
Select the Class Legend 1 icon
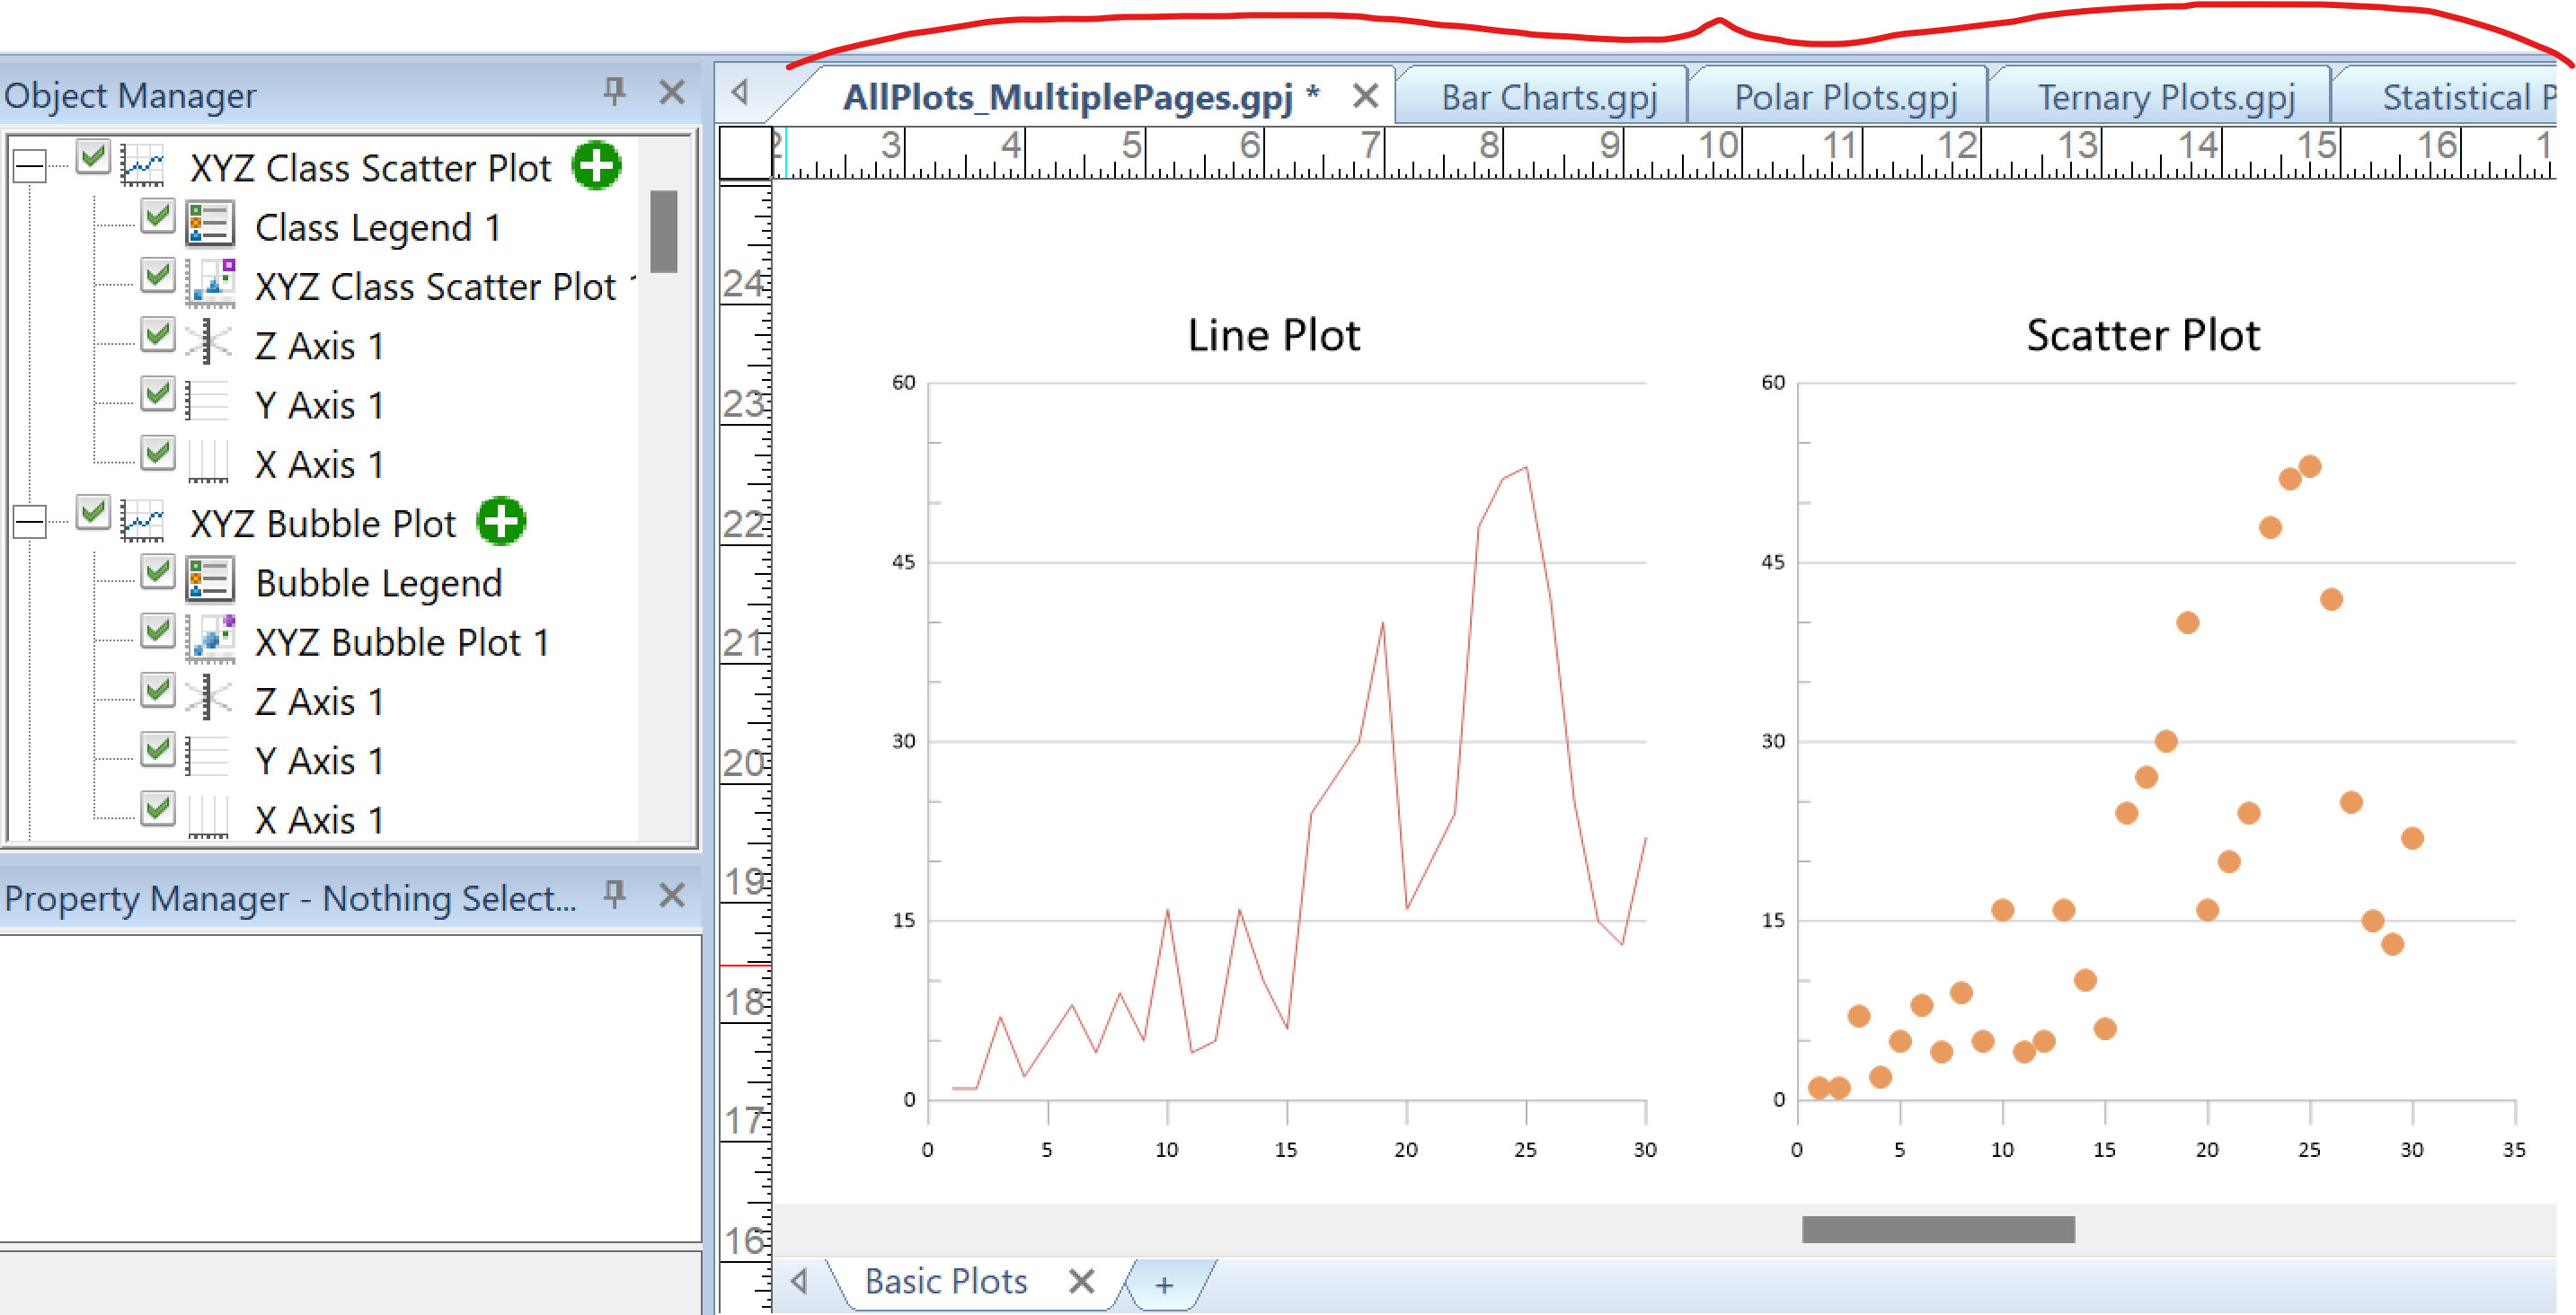tap(210, 224)
